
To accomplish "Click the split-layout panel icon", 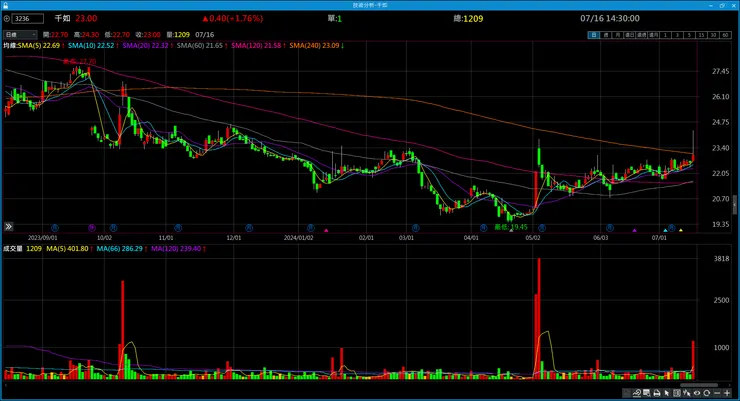I will coord(677,393).
